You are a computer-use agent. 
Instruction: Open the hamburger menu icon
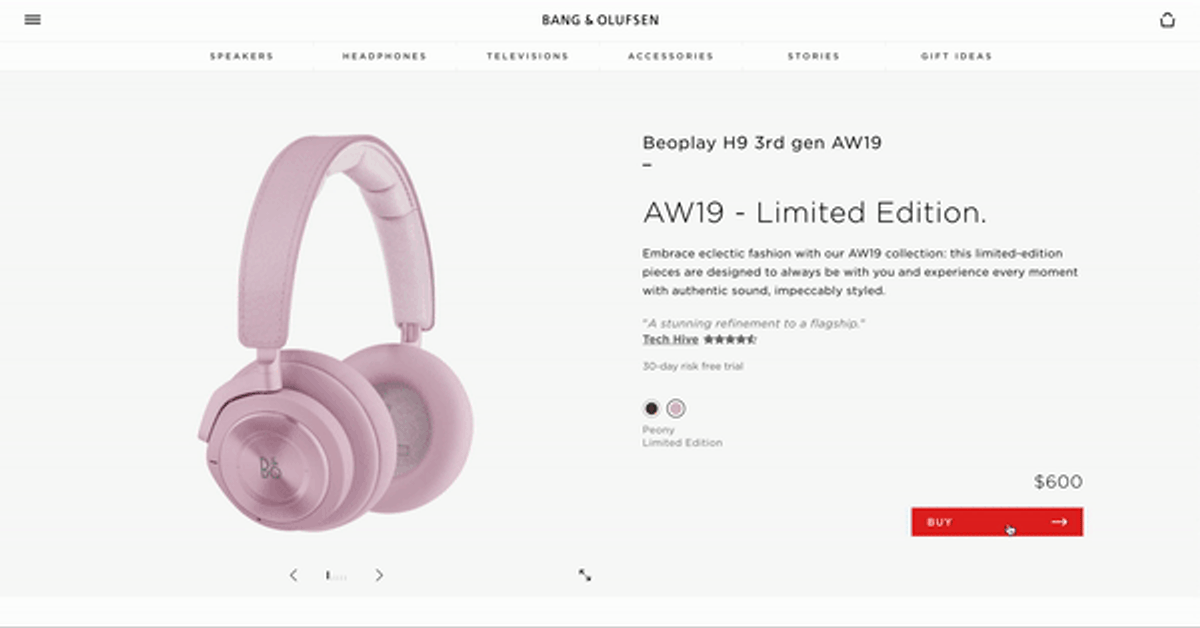[x=32, y=19]
